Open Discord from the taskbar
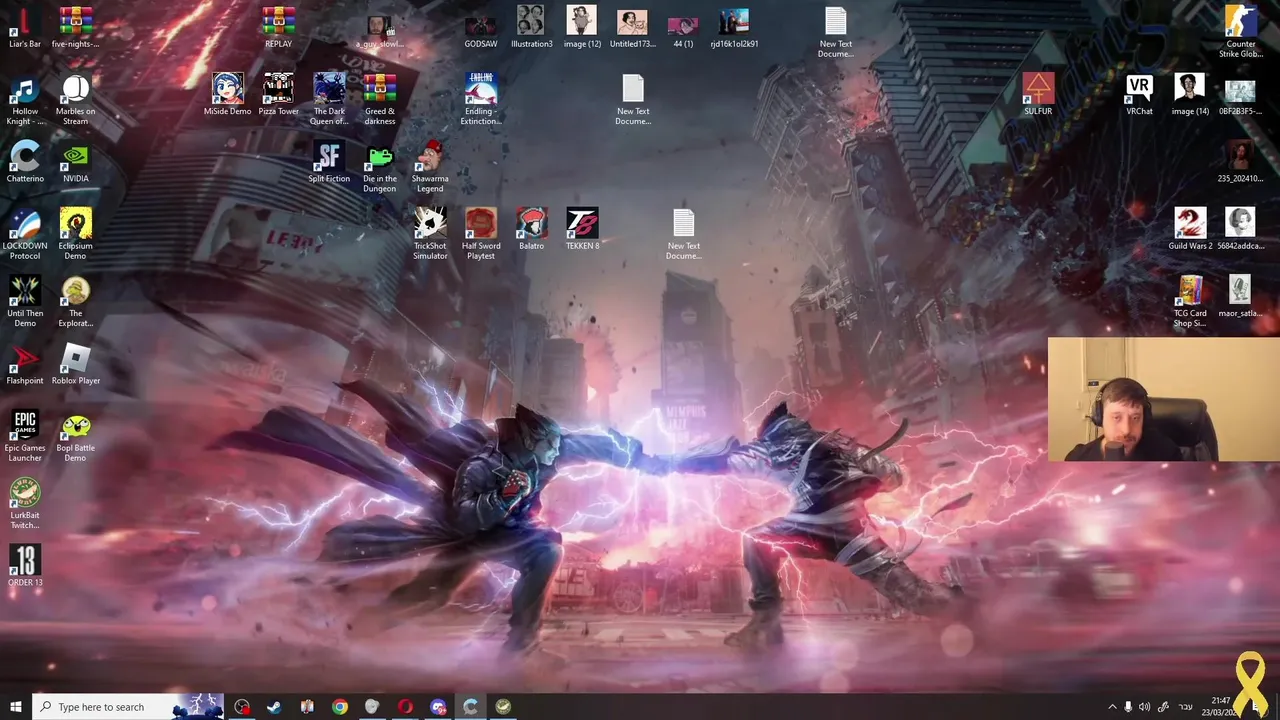Image resolution: width=1280 pixels, height=720 pixels. point(438,706)
